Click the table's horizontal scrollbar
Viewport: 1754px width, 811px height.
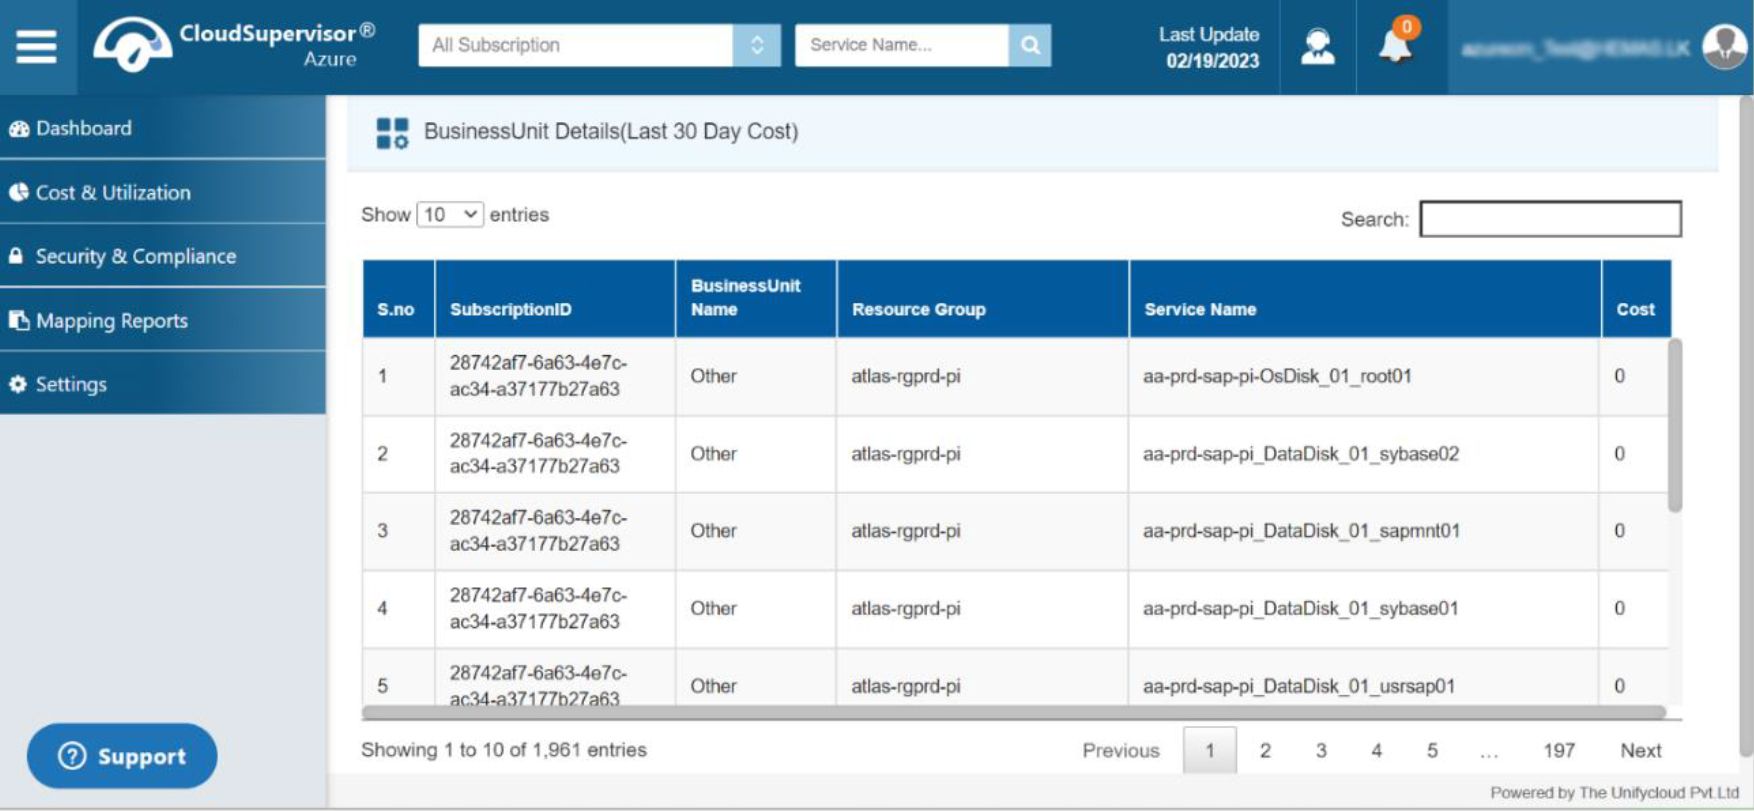[1014, 713]
